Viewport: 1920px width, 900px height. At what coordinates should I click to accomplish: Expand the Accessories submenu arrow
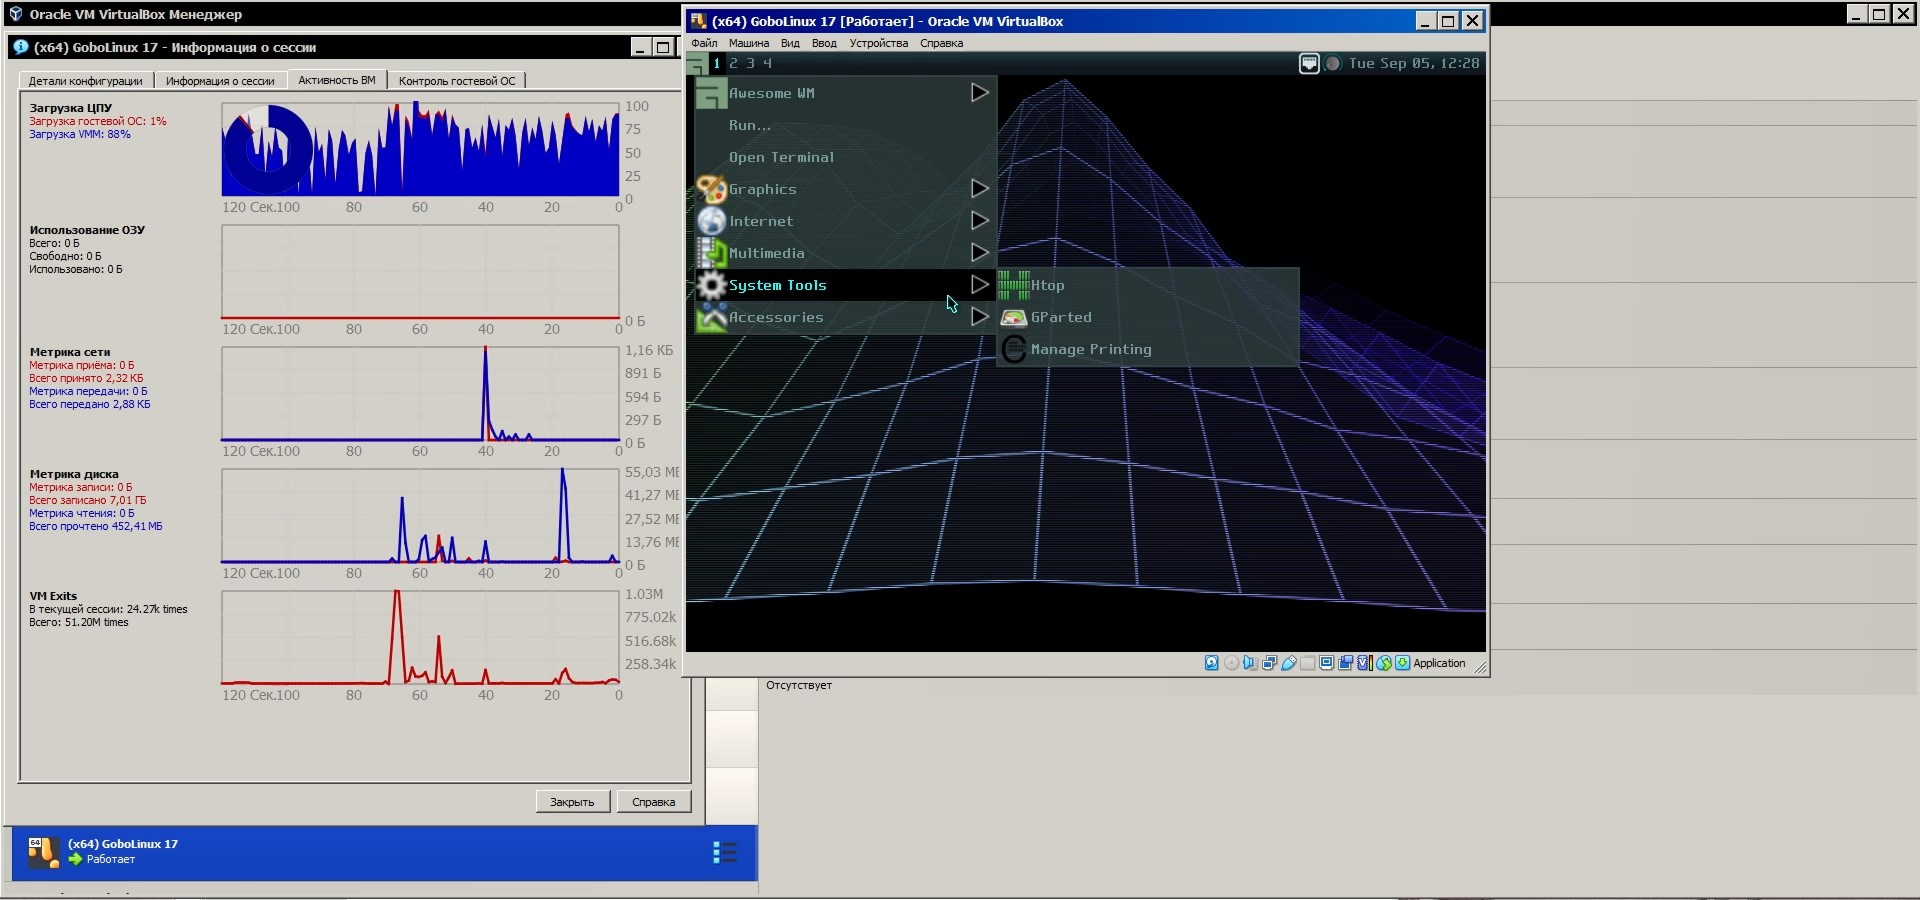979,317
